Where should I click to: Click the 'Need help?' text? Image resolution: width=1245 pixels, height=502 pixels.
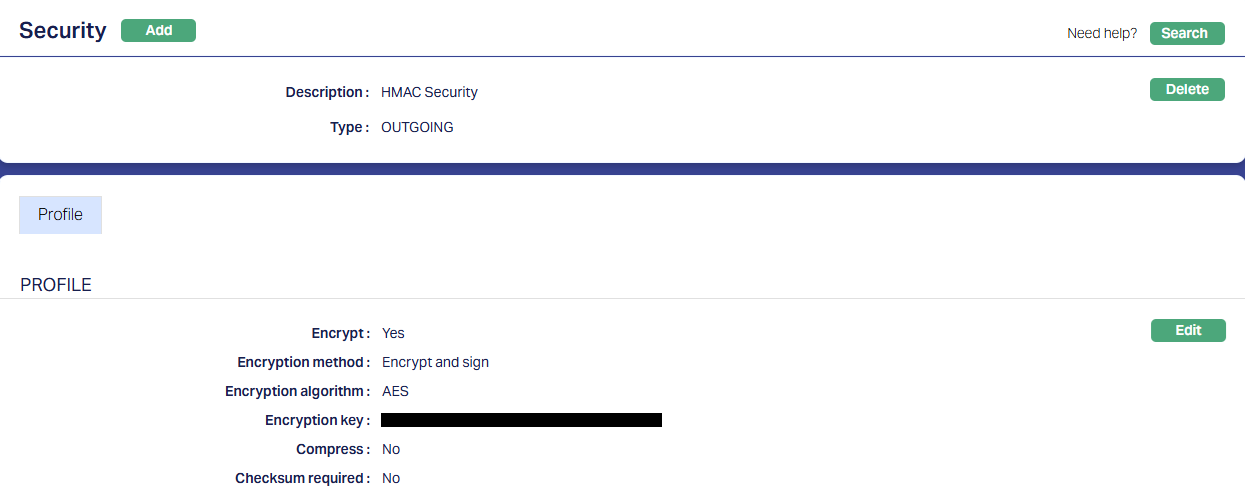coord(1102,33)
